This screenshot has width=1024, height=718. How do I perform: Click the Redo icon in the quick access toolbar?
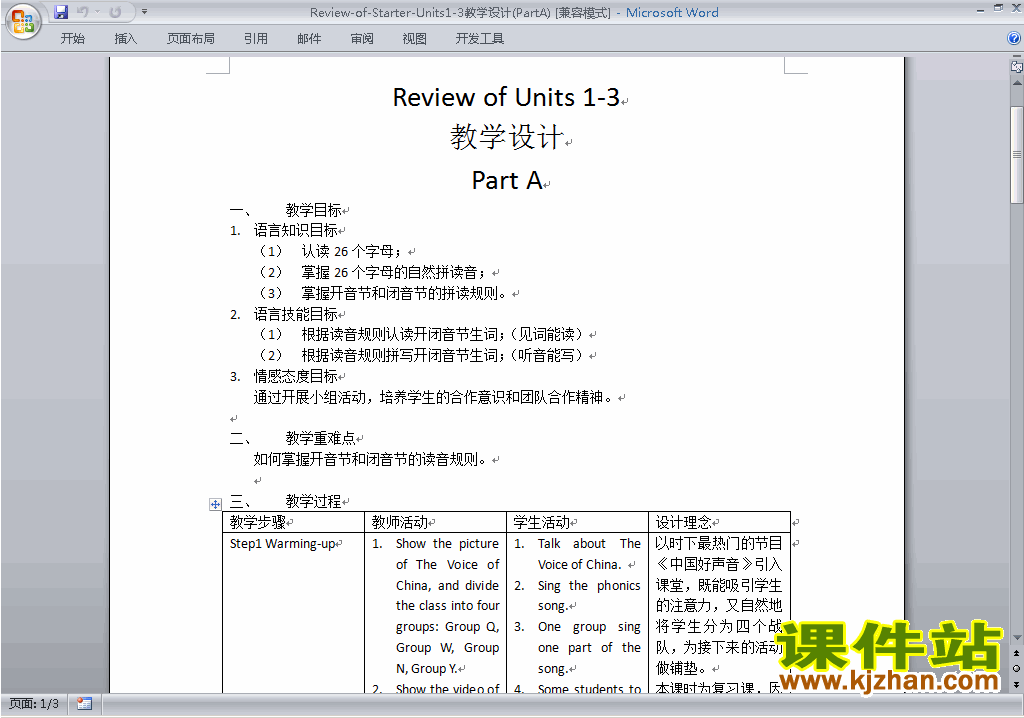click(115, 12)
